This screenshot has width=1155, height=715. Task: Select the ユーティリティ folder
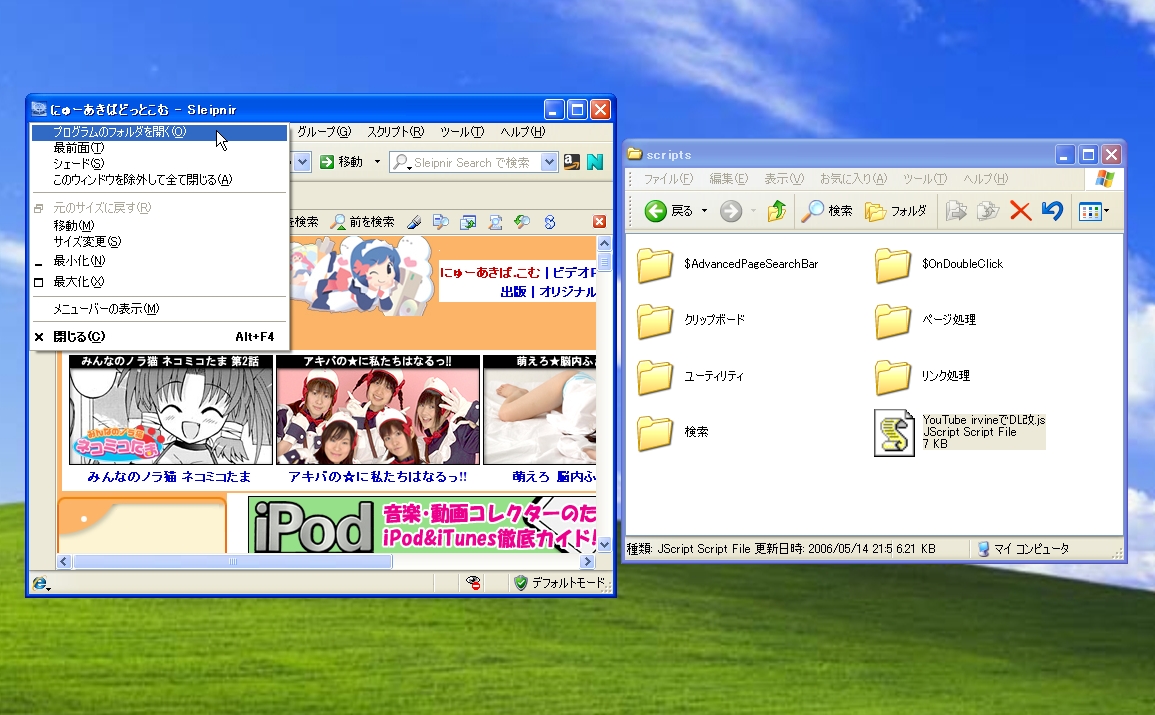(x=690, y=376)
